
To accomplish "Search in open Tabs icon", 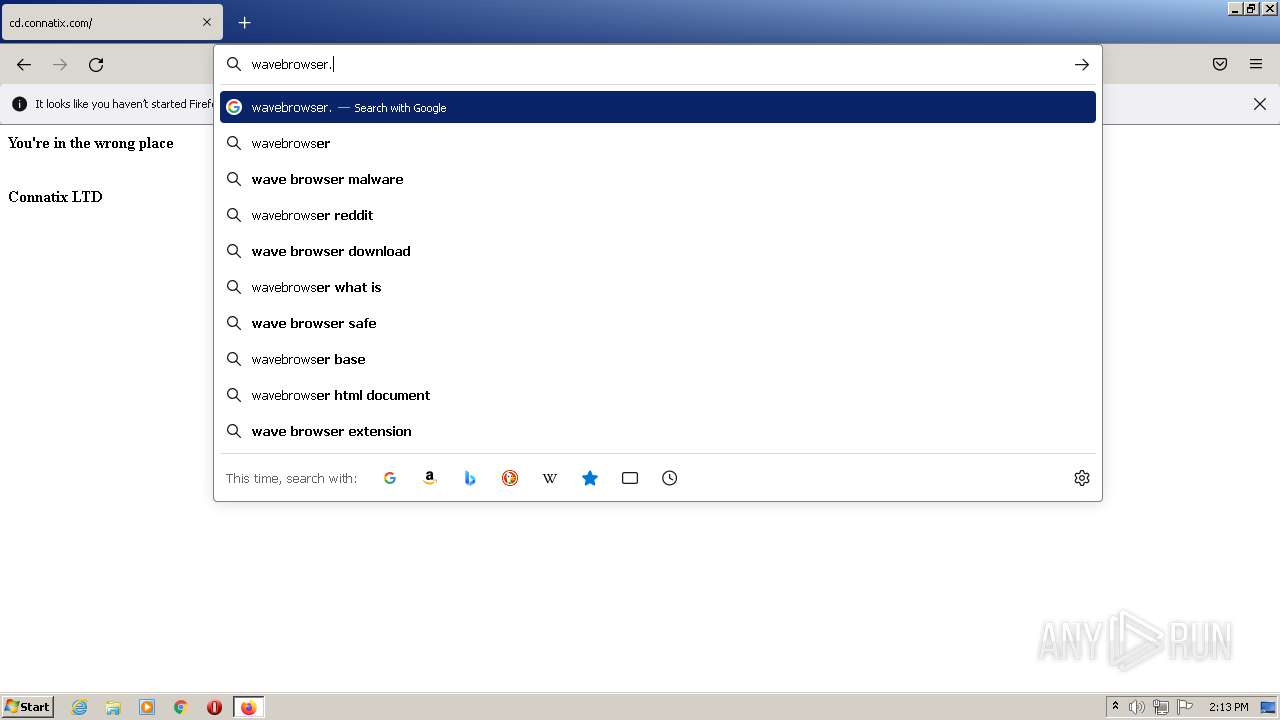I will (630, 478).
